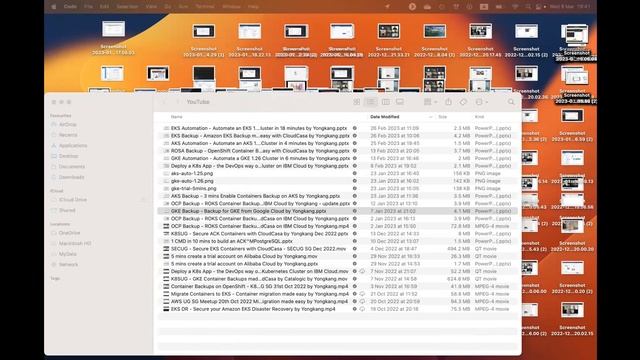640x360 pixels.
Task: Open the File menu
Action: click(x=88, y=7)
